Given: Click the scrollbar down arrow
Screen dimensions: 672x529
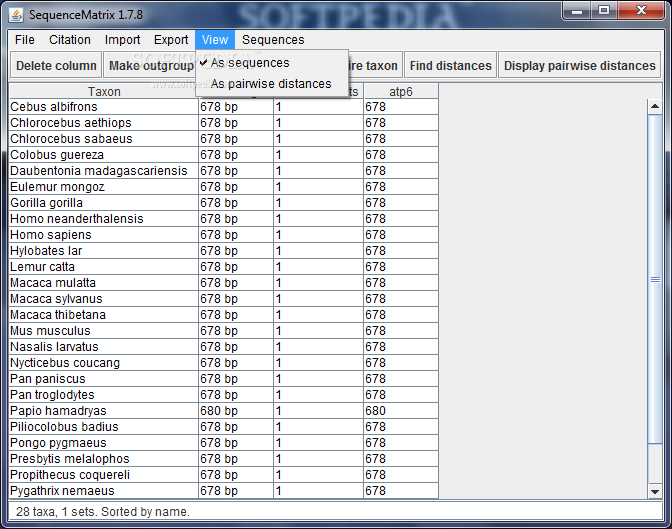Looking at the screenshot, I should pyautogui.click(x=655, y=491).
